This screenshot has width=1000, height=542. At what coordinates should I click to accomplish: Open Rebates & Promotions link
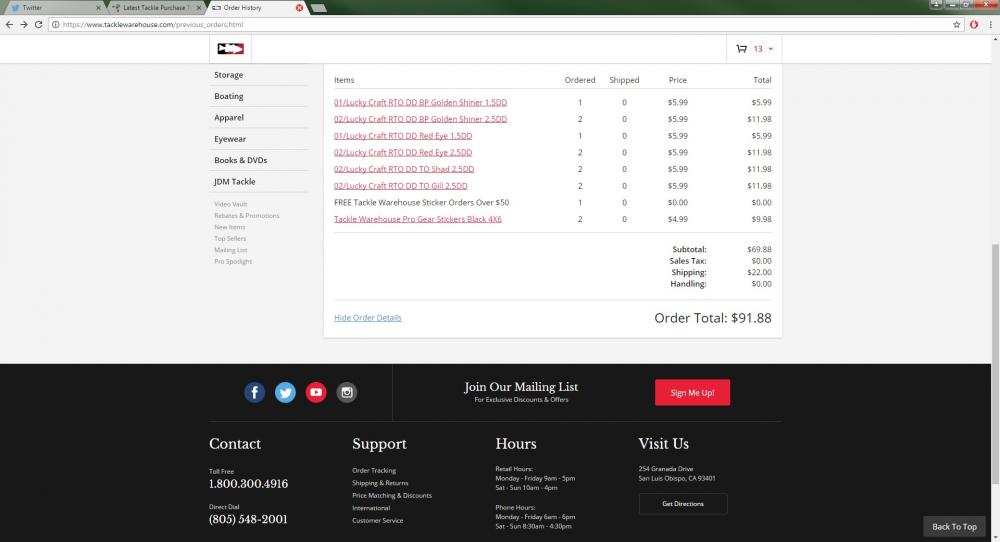point(246,216)
